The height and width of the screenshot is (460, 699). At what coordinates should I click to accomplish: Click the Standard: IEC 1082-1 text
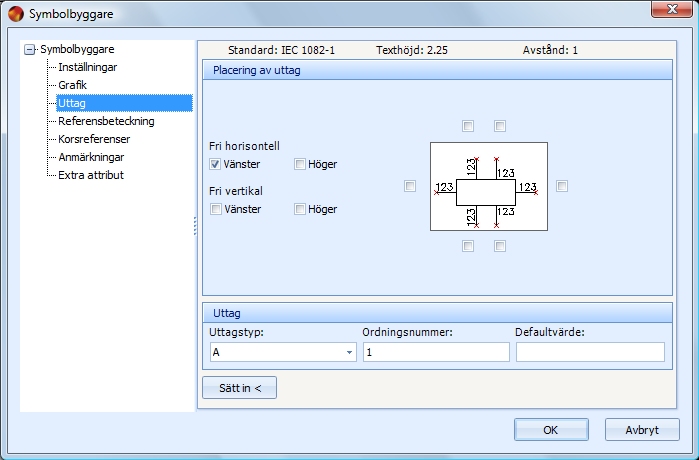(281, 50)
